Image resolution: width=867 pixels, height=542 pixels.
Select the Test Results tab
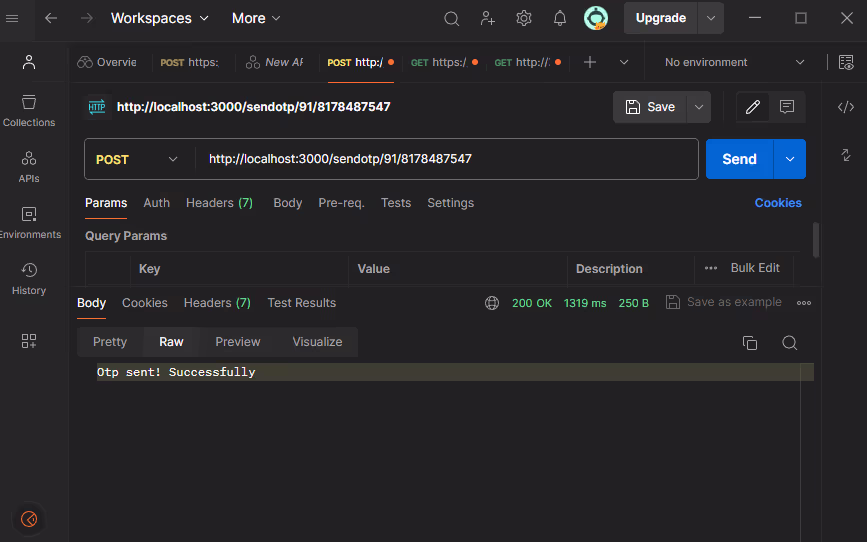pyautogui.click(x=302, y=303)
